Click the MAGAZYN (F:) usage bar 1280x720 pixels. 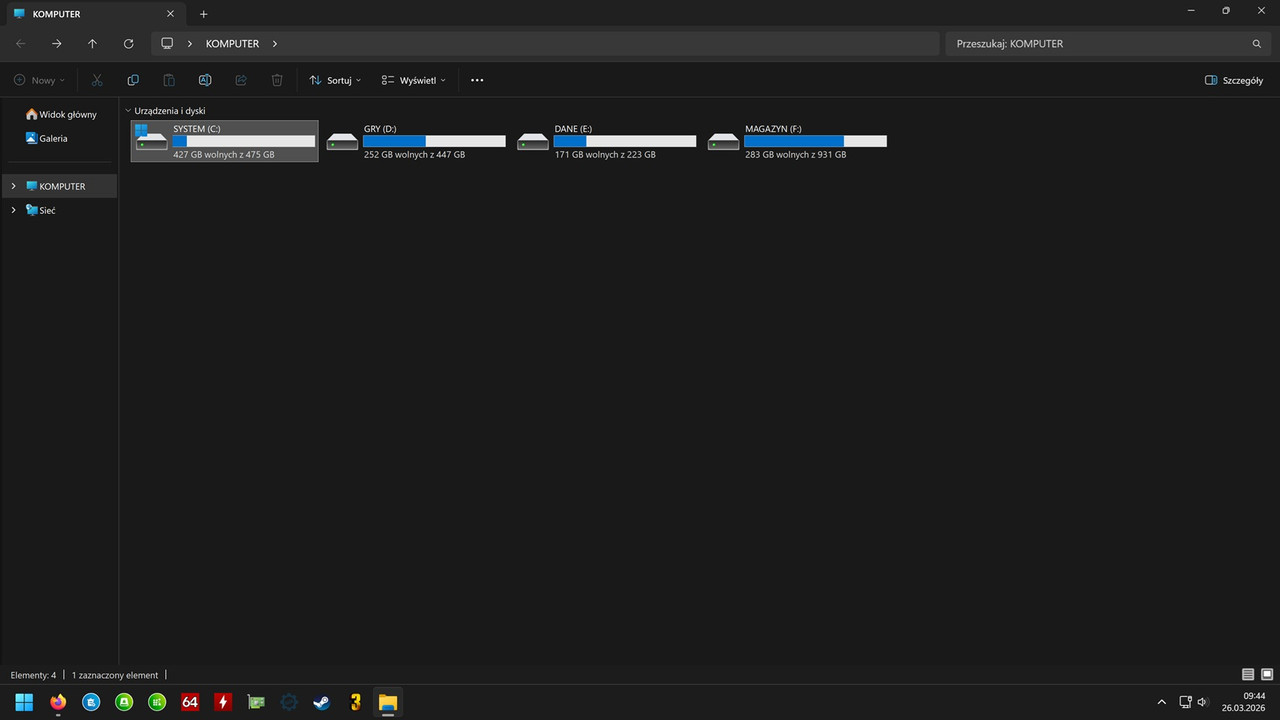(815, 141)
